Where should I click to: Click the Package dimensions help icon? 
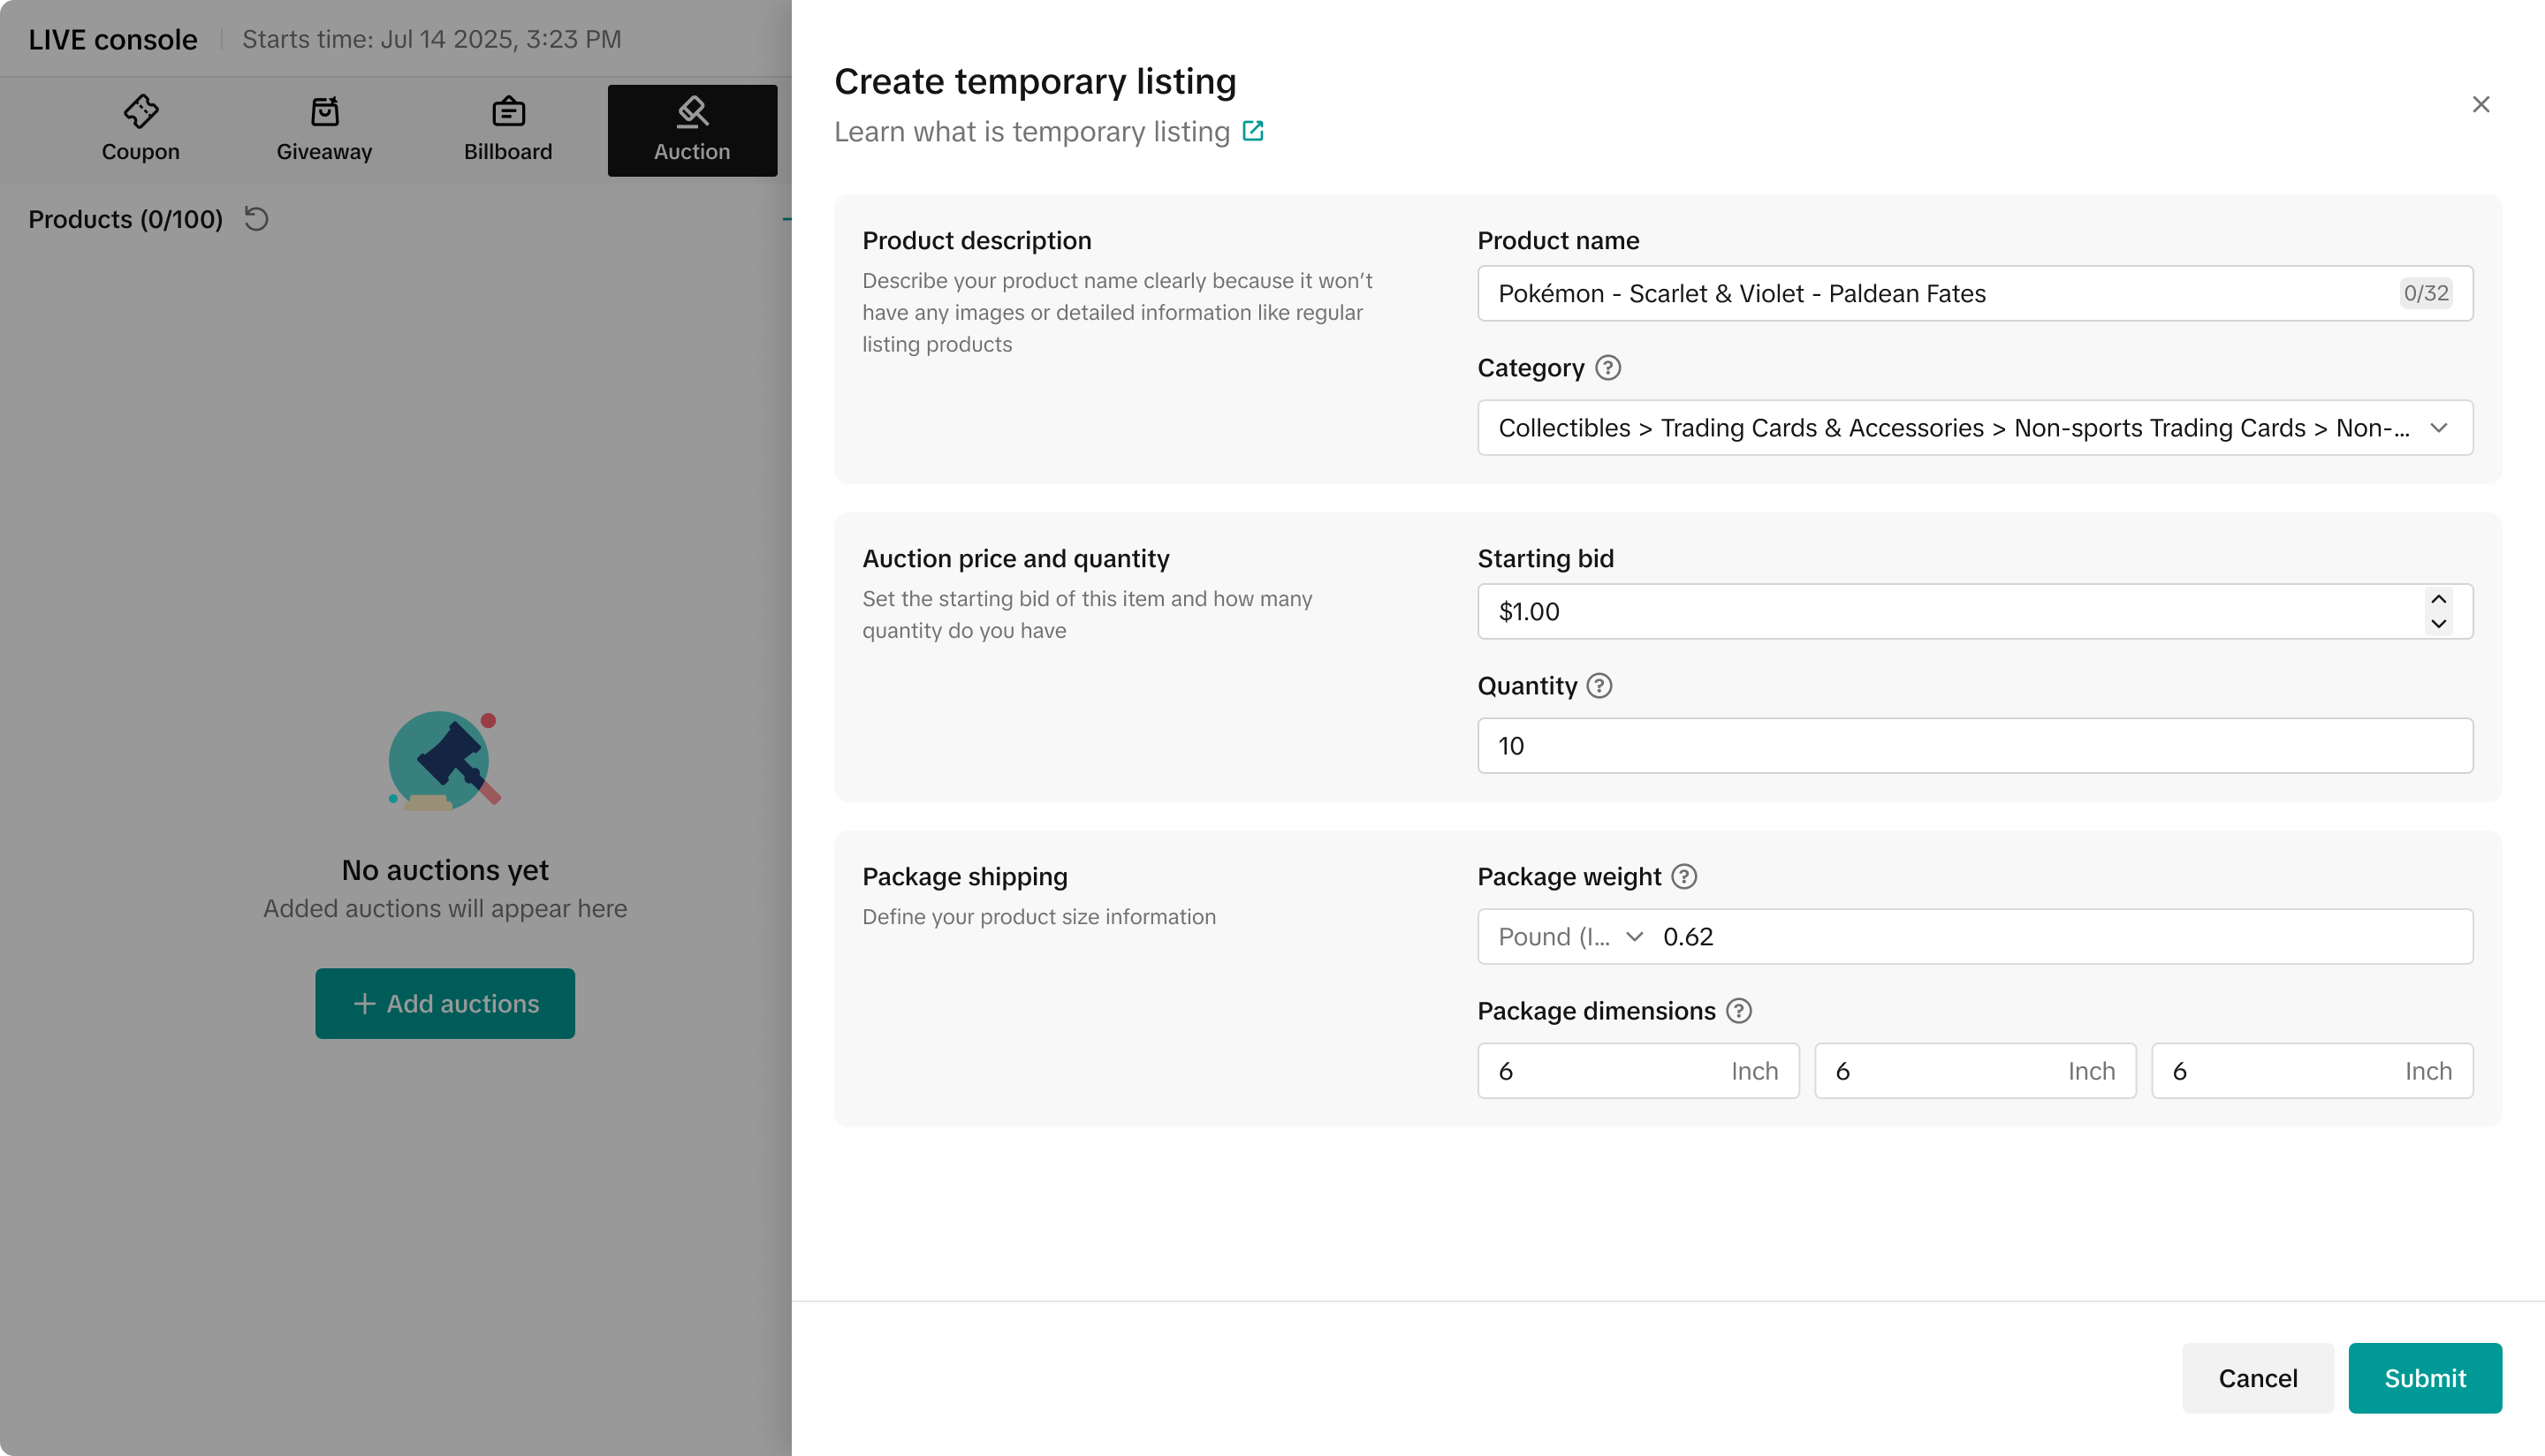pos(1739,1011)
